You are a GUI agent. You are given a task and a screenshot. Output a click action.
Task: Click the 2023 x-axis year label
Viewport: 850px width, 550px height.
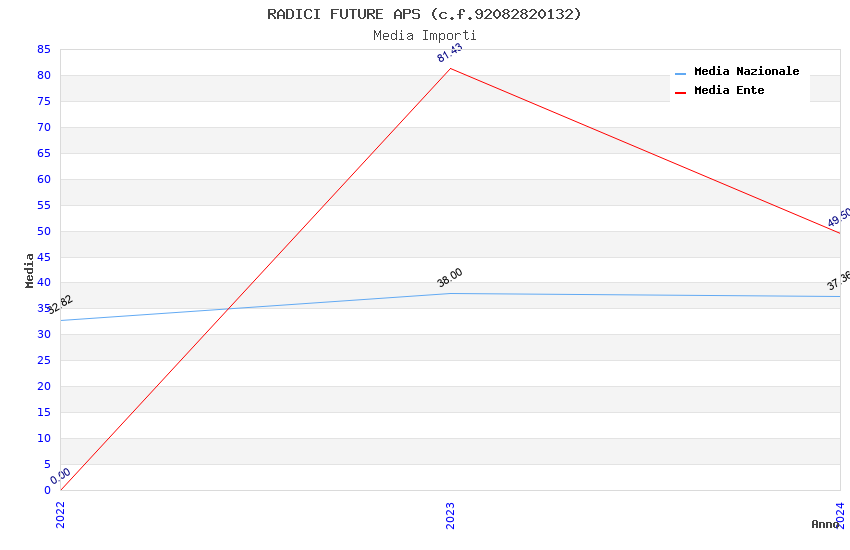click(450, 514)
